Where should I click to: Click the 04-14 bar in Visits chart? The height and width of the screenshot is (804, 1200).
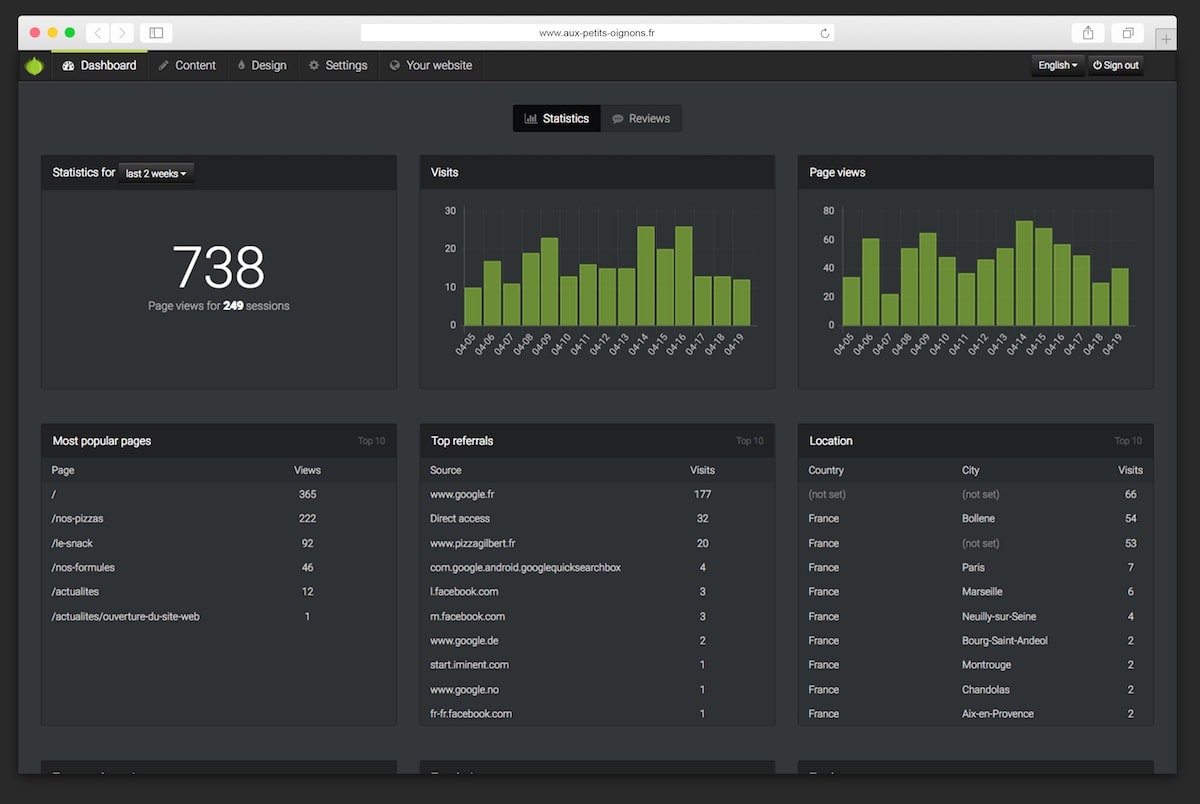click(x=646, y=276)
